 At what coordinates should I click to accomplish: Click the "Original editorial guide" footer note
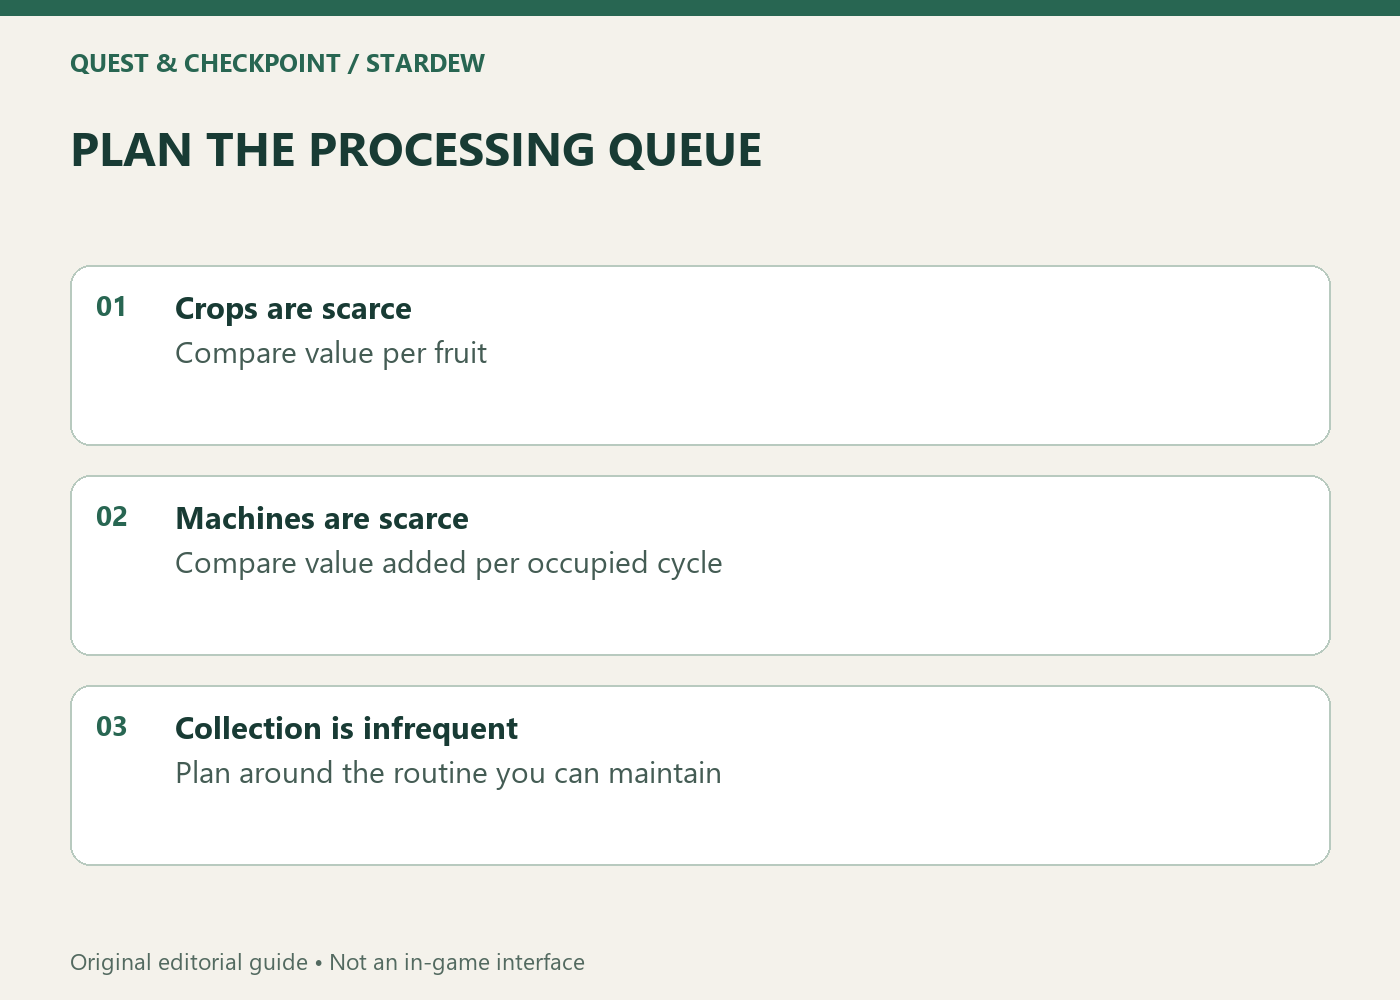(x=189, y=962)
